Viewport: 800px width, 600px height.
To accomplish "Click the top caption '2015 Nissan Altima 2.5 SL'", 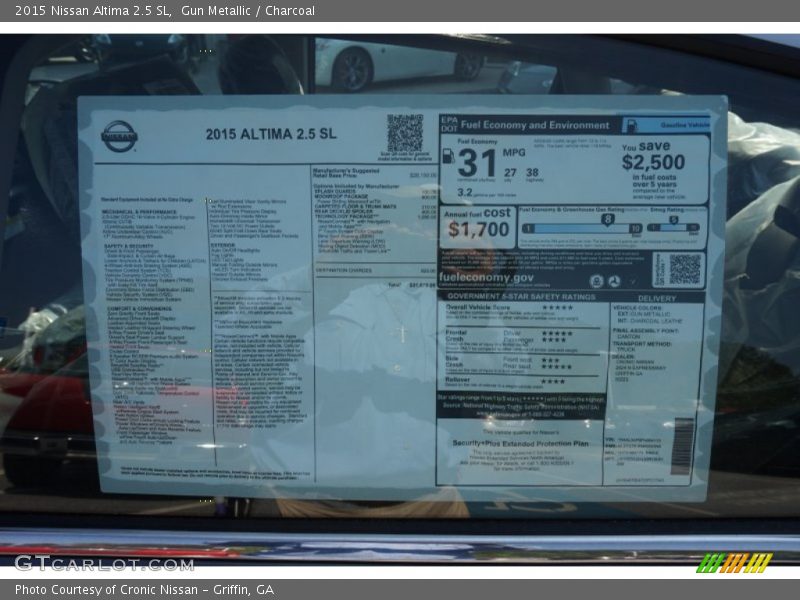I will tap(93, 11).
